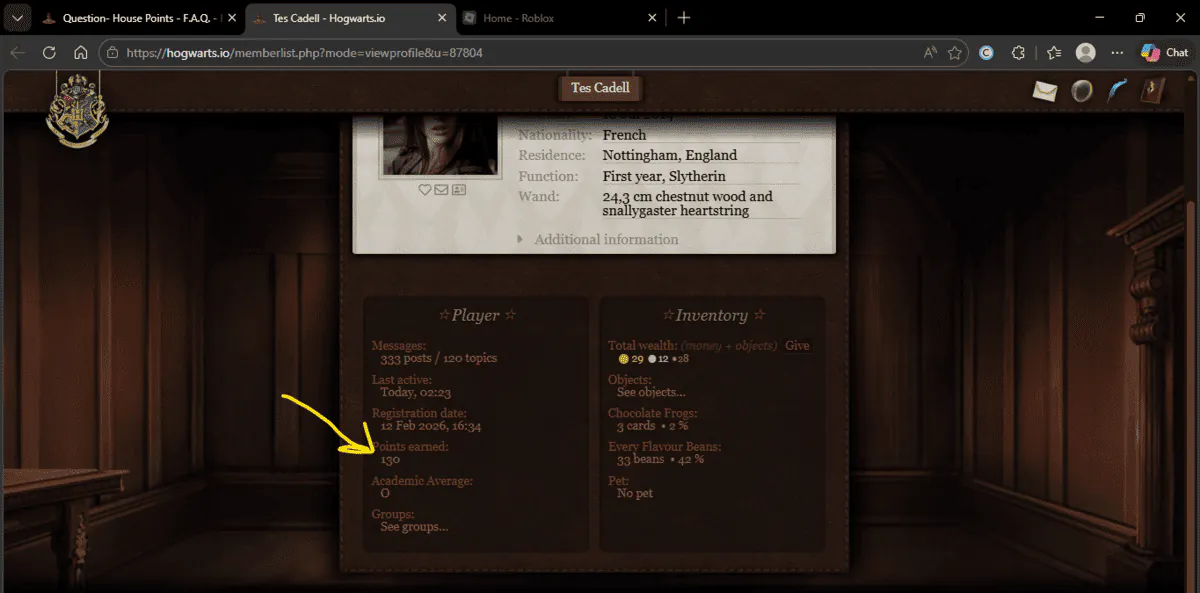Open Chocolate Frogs 3 cards link
Image resolution: width=1200 pixels, height=593 pixels.
pyautogui.click(x=636, y=426)
